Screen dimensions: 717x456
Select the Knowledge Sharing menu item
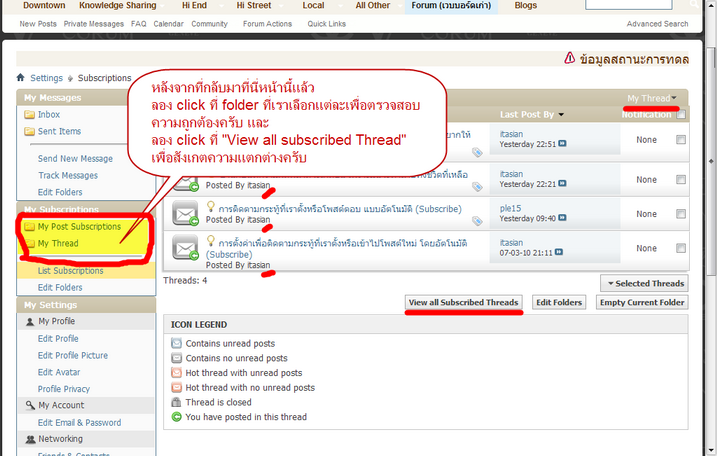coord(117,5)
